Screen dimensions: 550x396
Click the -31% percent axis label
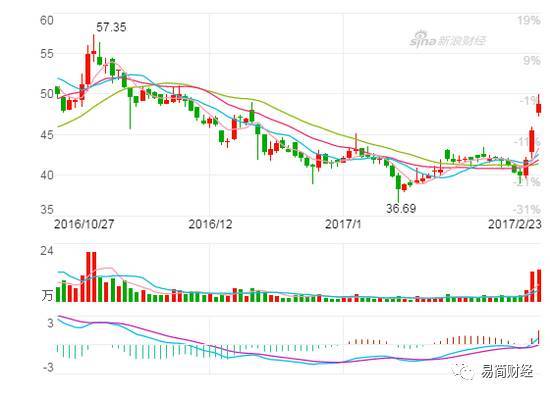coord(527,209)
